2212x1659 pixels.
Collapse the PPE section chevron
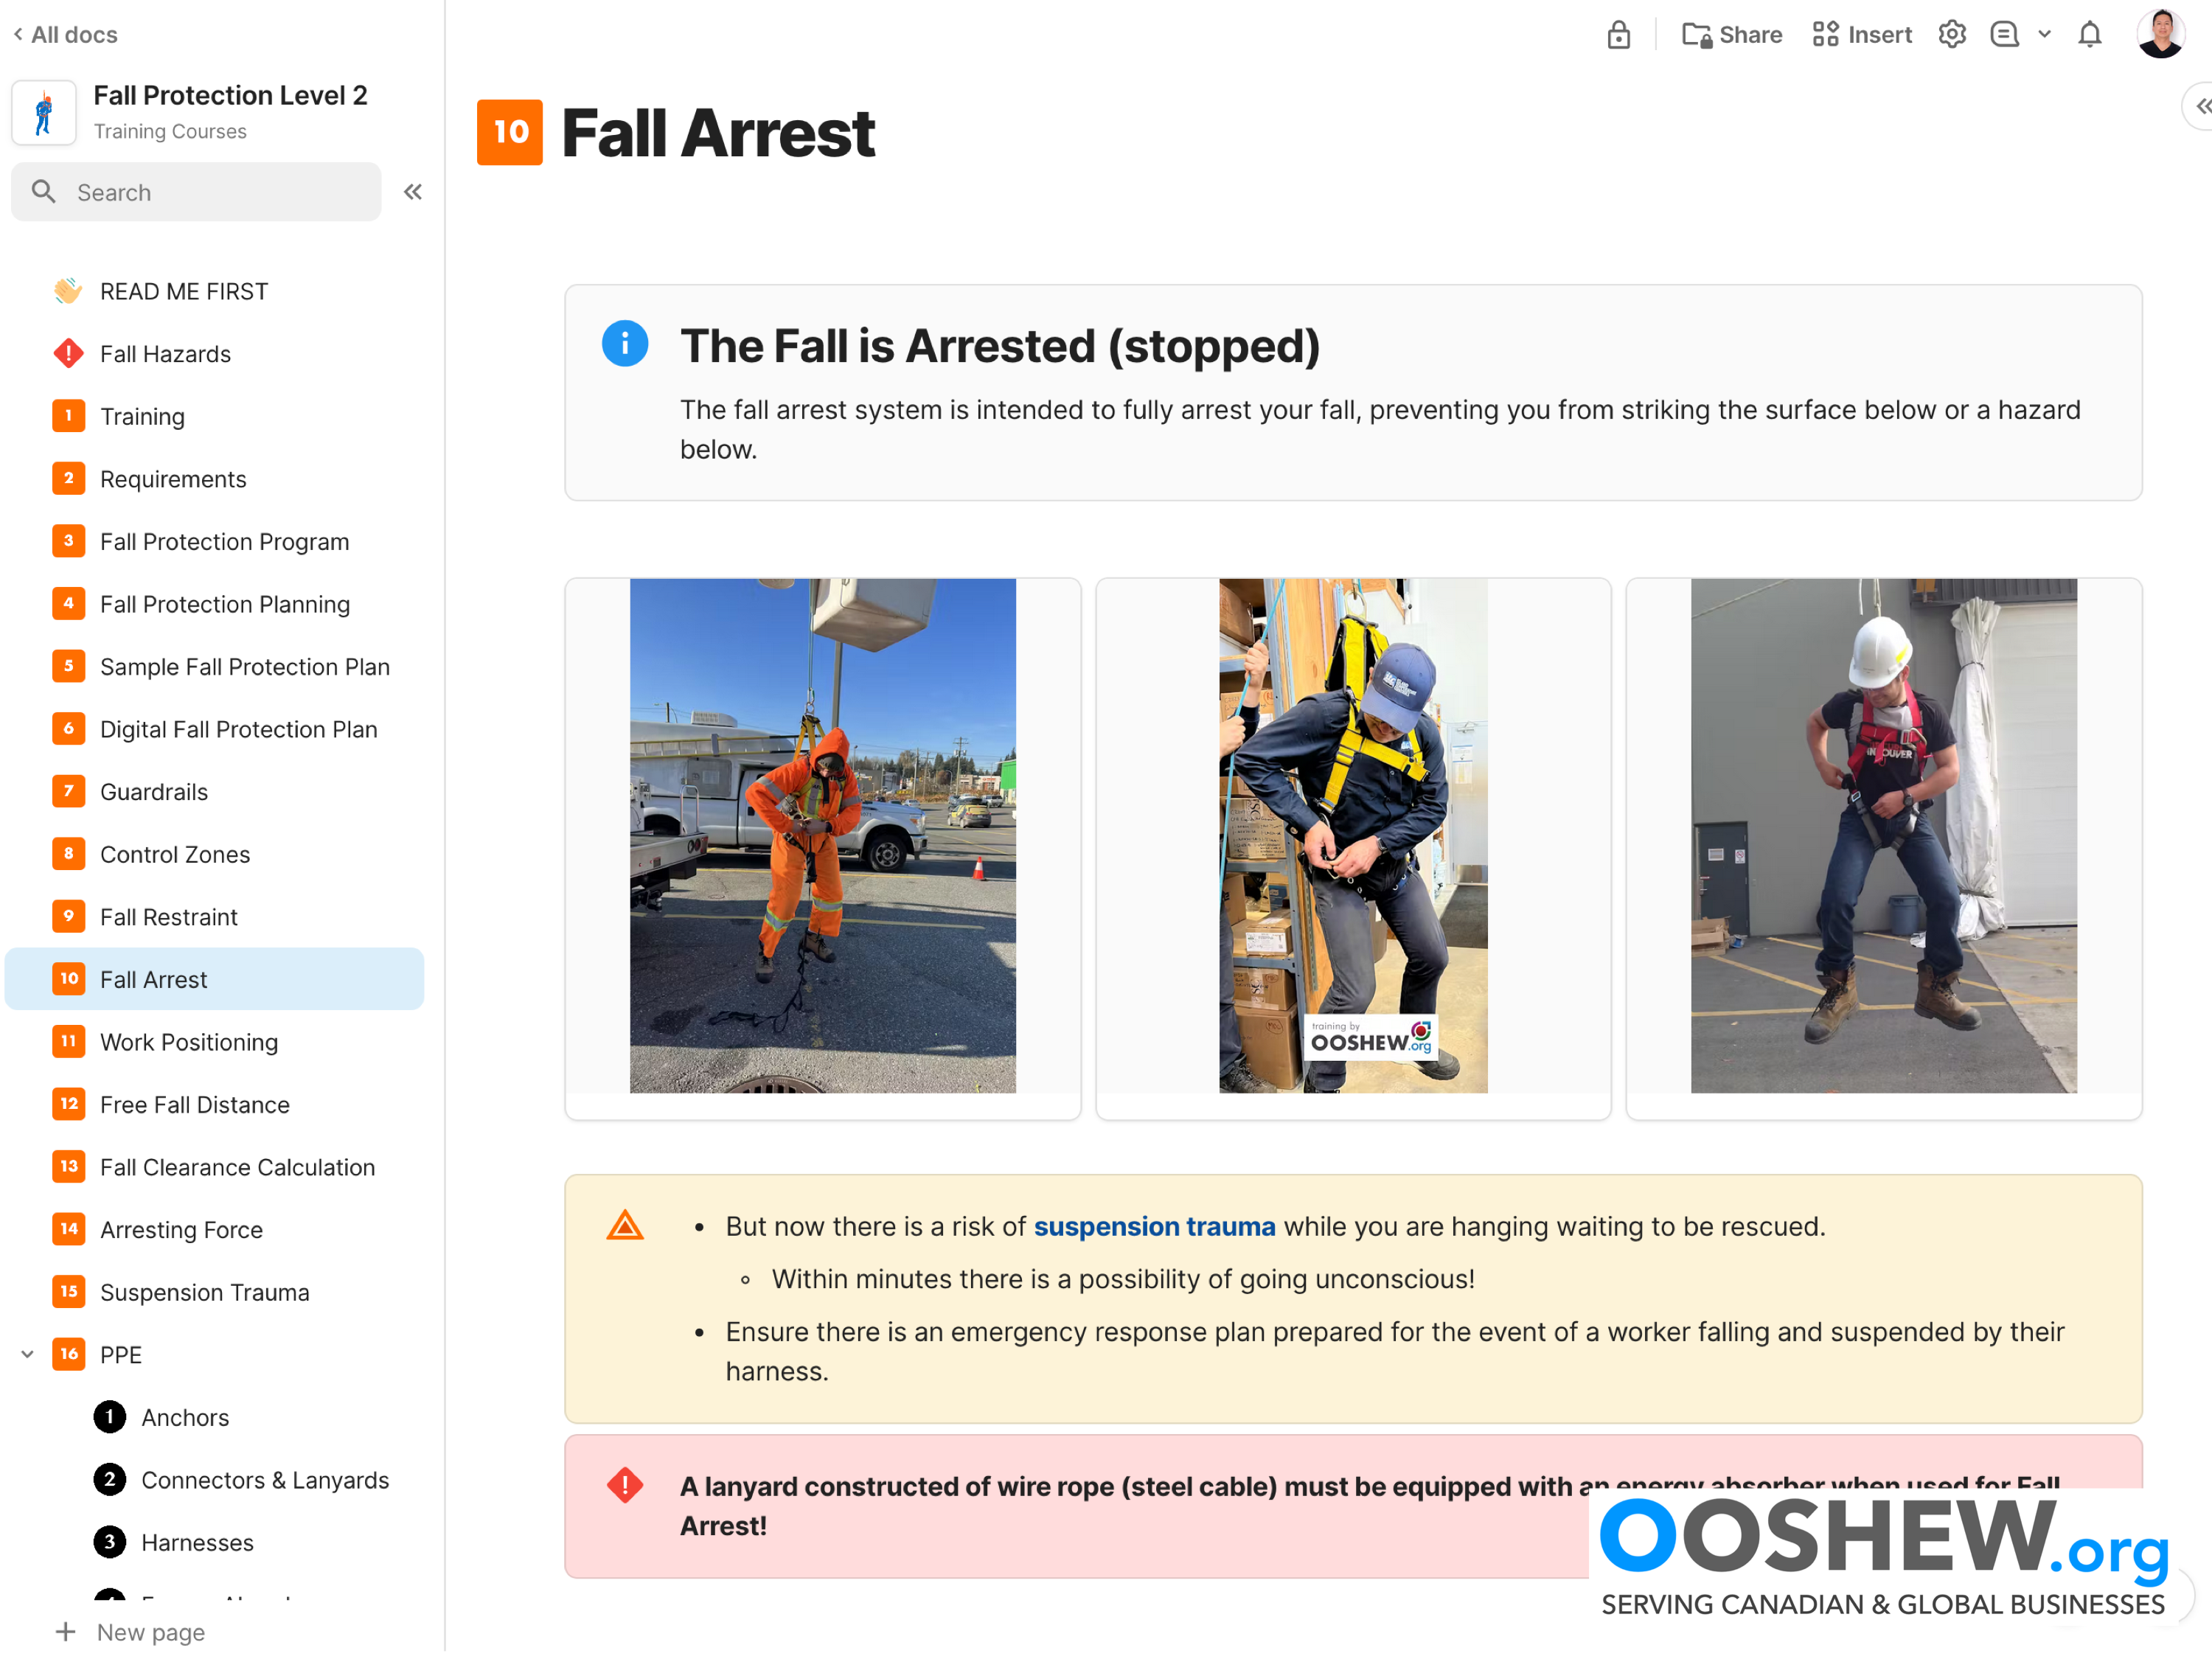click(x=28, y=1354)
